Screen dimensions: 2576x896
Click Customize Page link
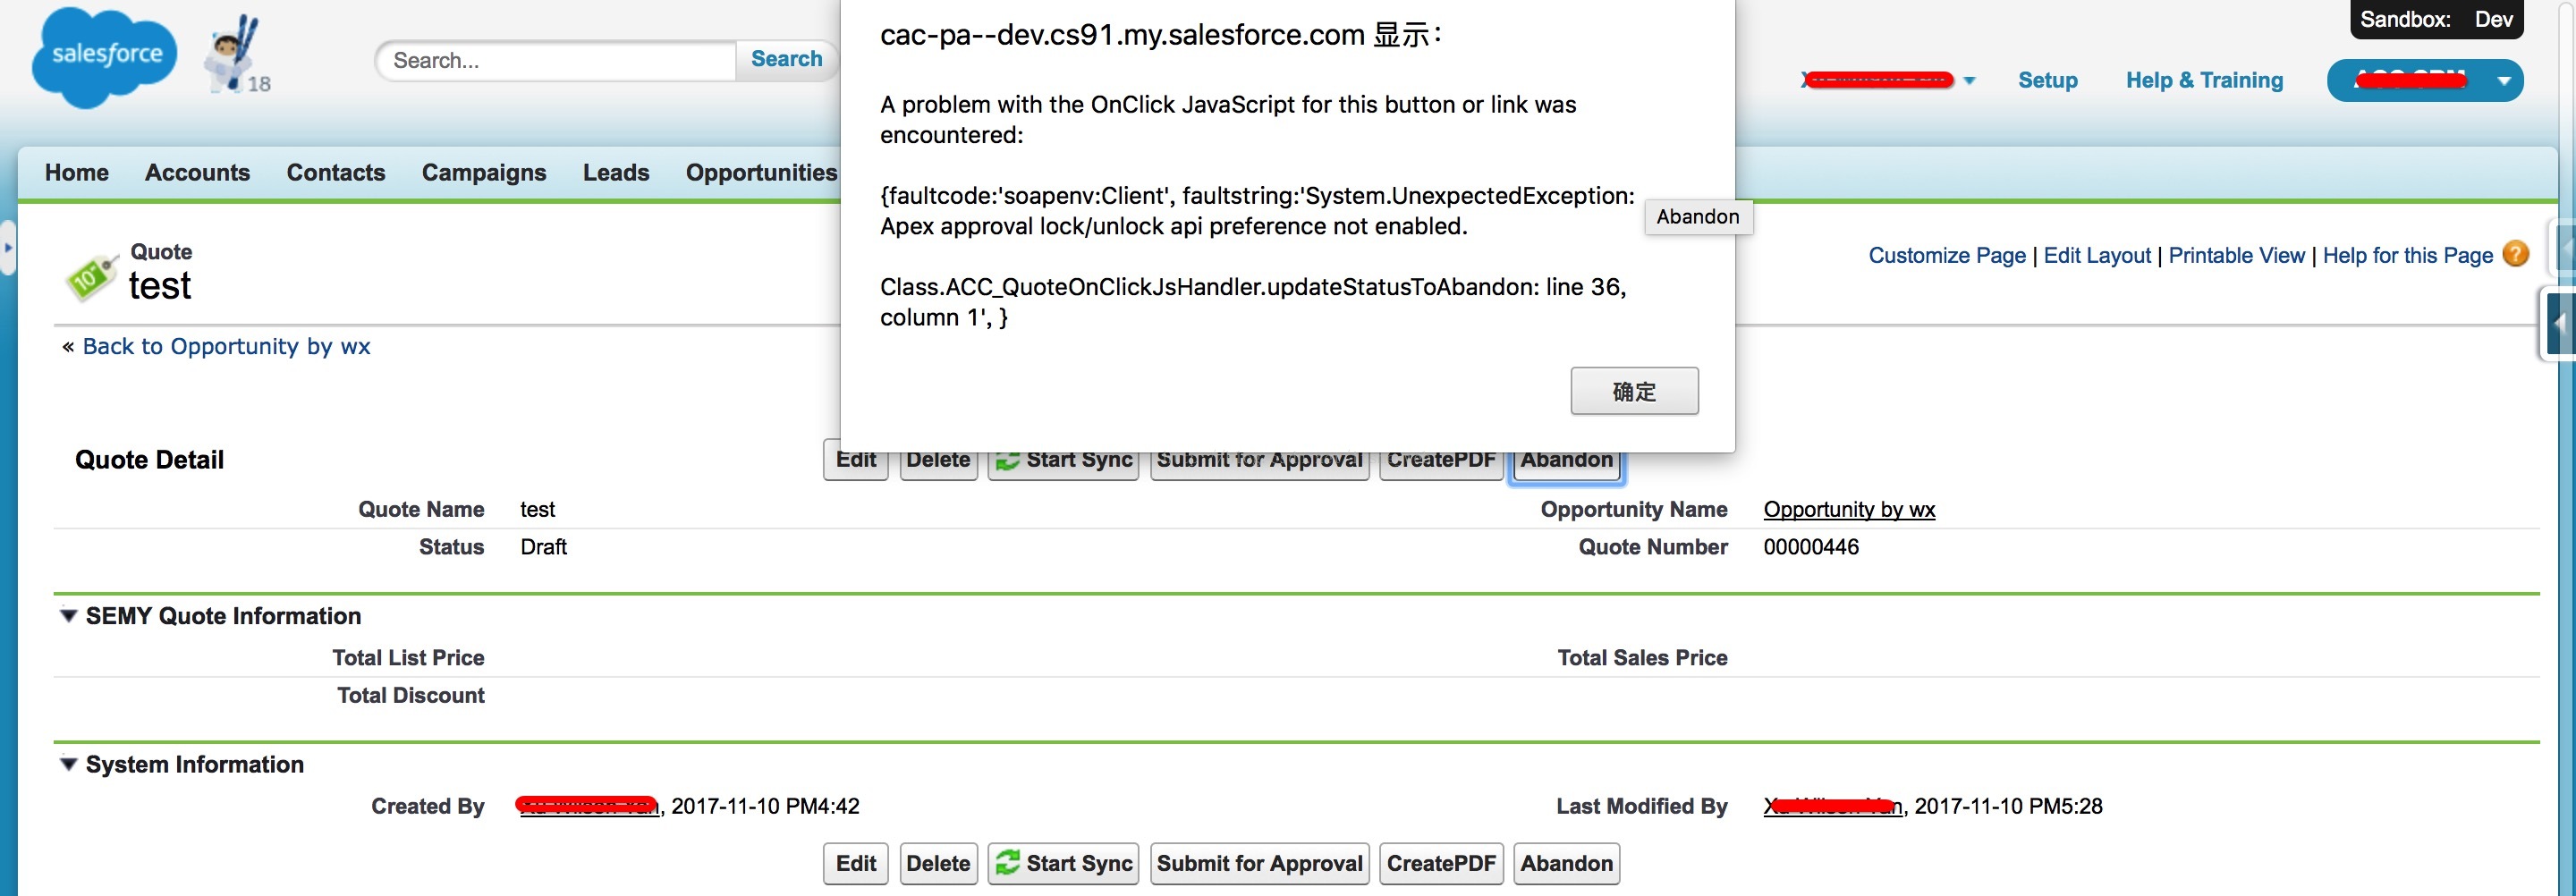pos(1946,255)
